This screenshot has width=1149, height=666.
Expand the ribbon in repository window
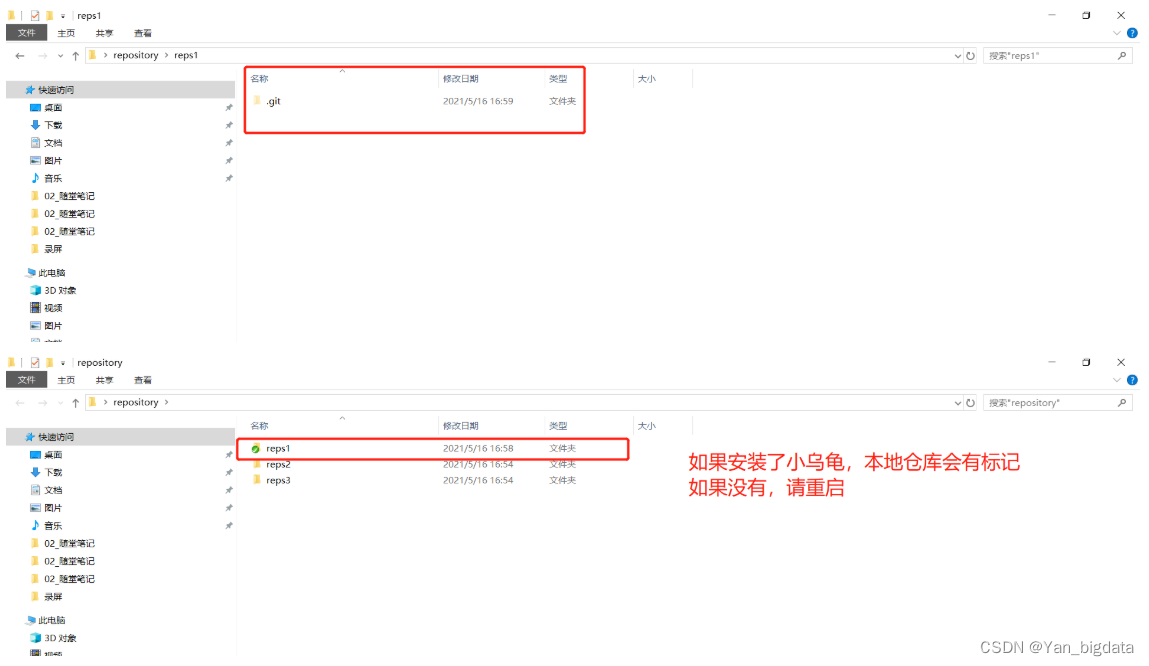coord(1116,380)
